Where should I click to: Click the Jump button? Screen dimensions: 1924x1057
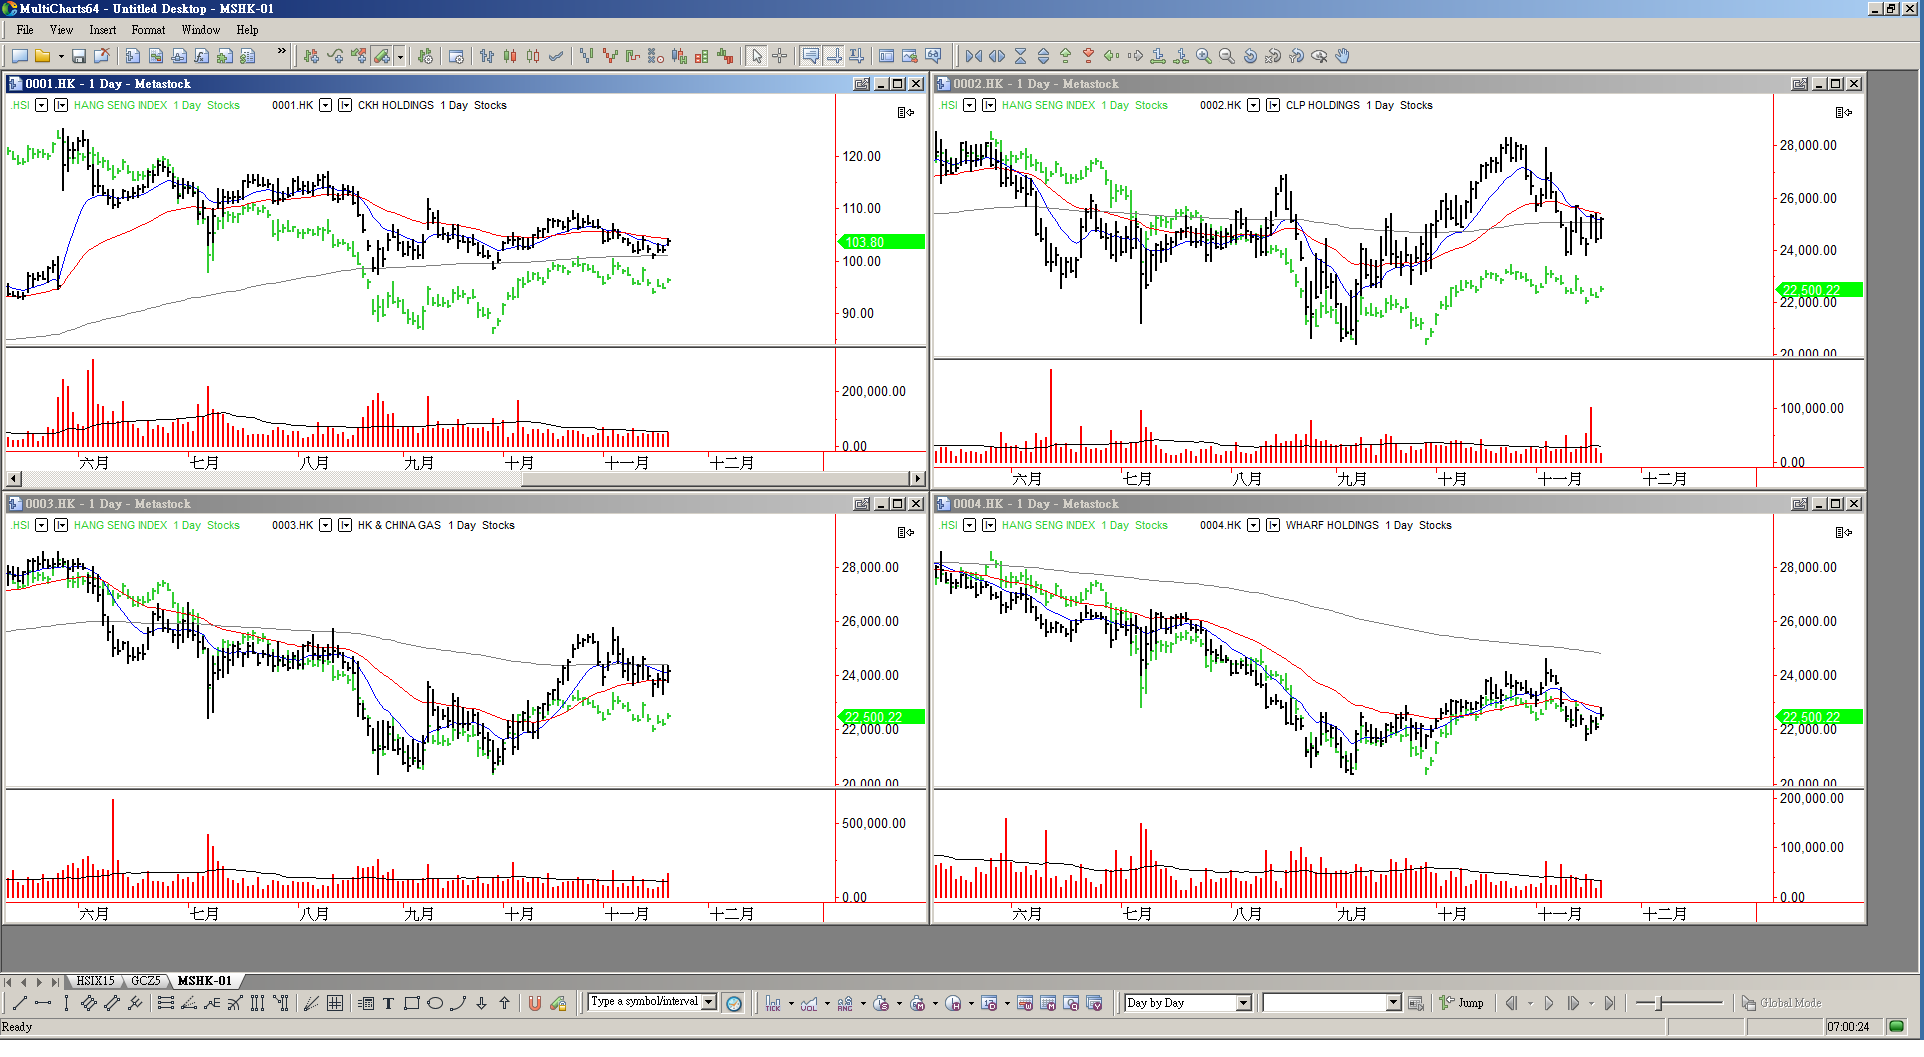pyautogui.click(x=1462, y=1003)
